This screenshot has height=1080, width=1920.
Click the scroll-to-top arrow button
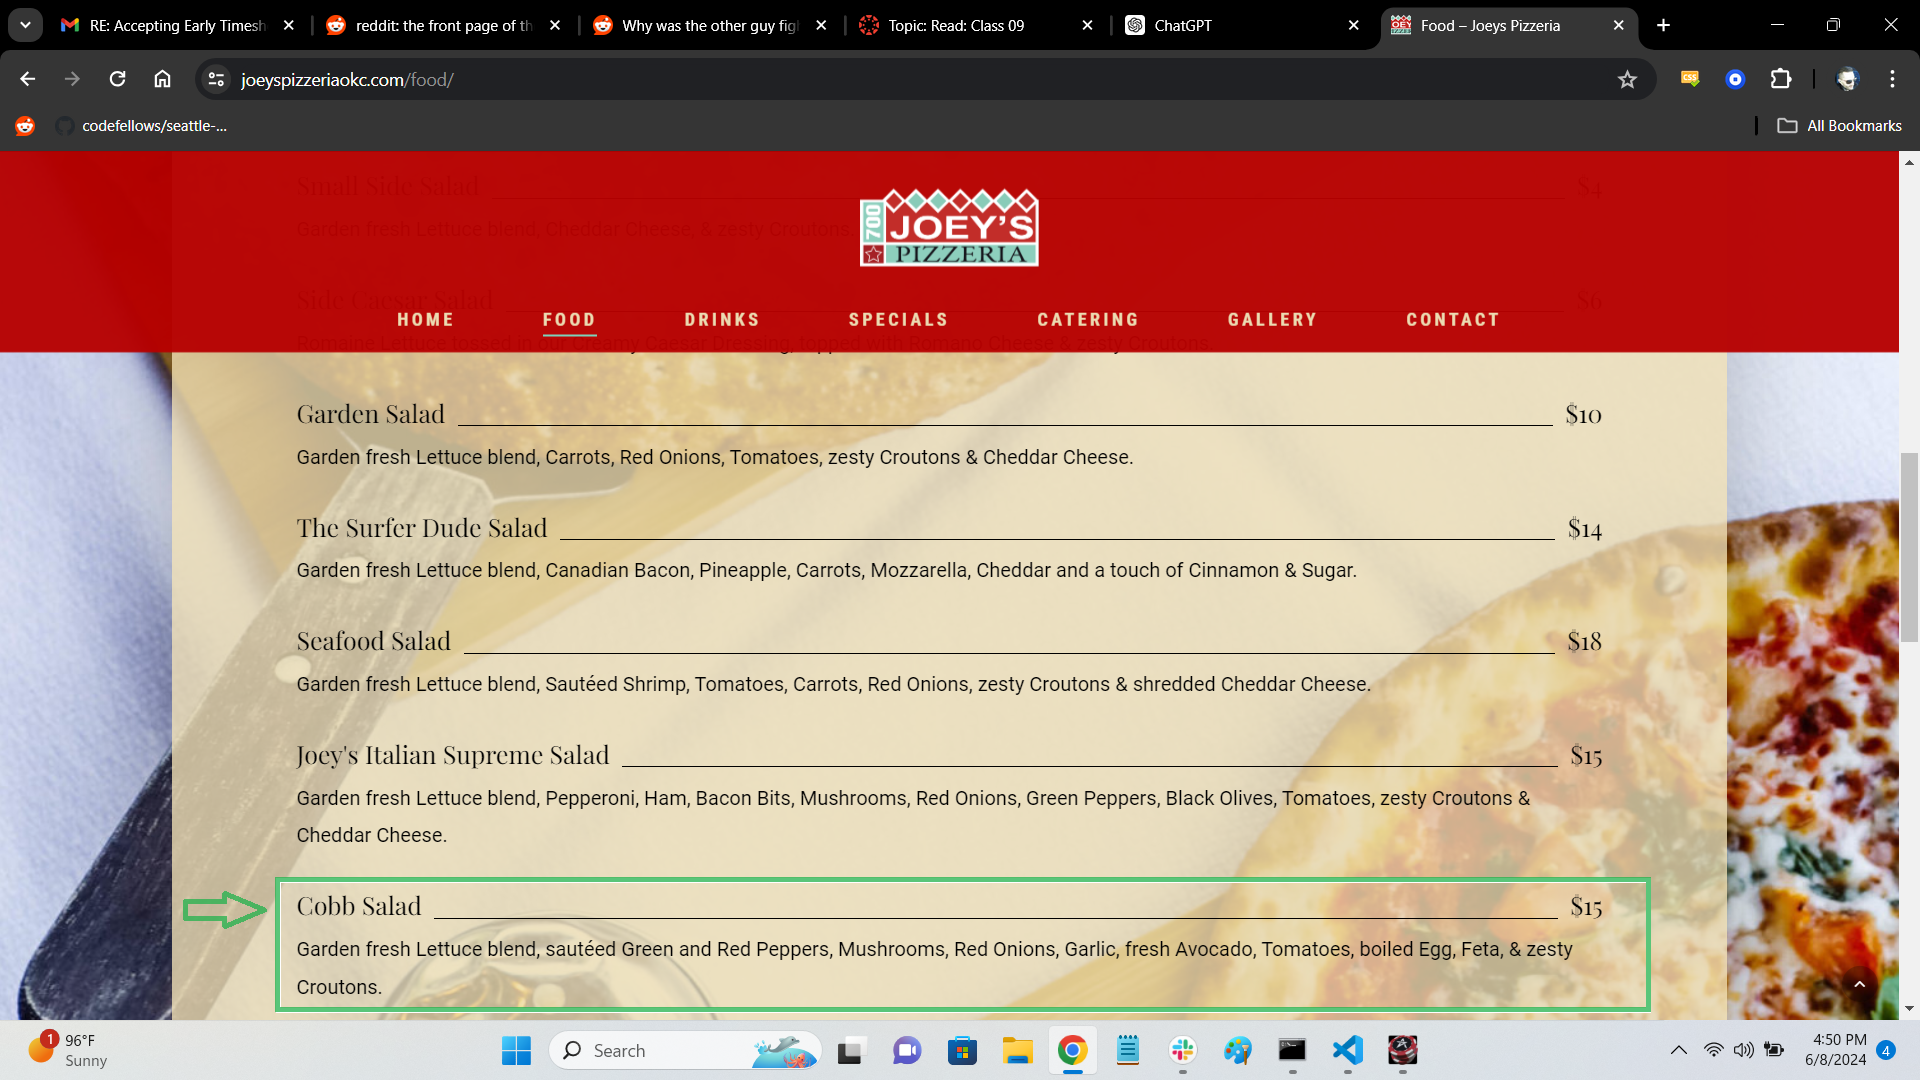tap(1859, 984)
